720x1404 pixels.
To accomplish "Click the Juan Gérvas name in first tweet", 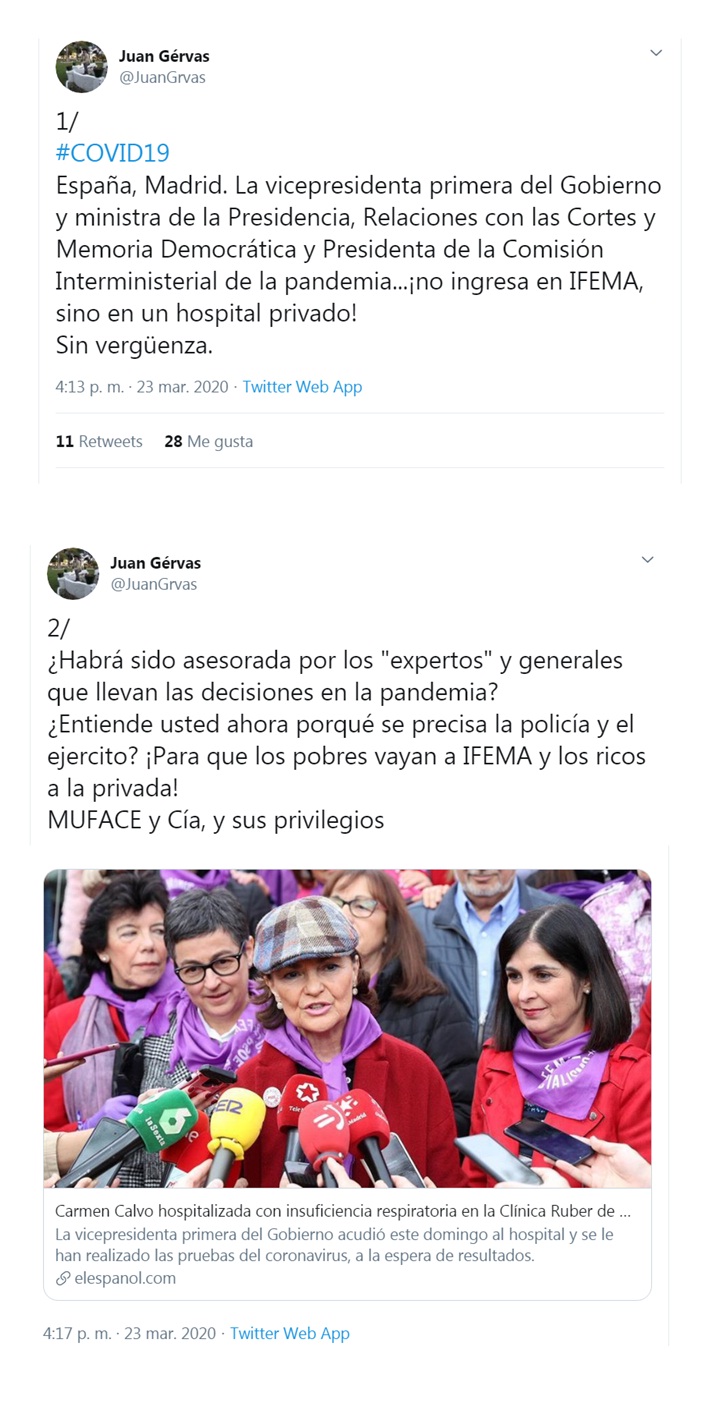I will pos(164,57).
